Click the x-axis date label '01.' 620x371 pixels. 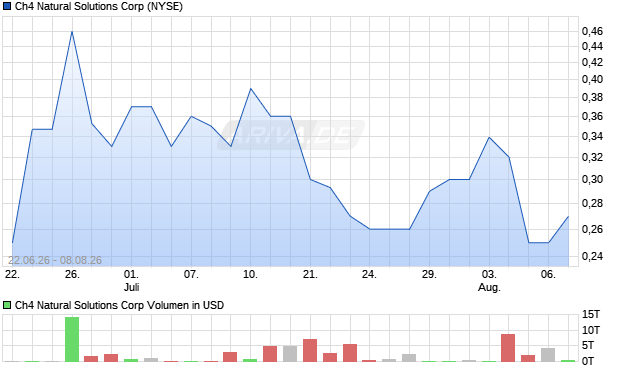pos(131,274)
